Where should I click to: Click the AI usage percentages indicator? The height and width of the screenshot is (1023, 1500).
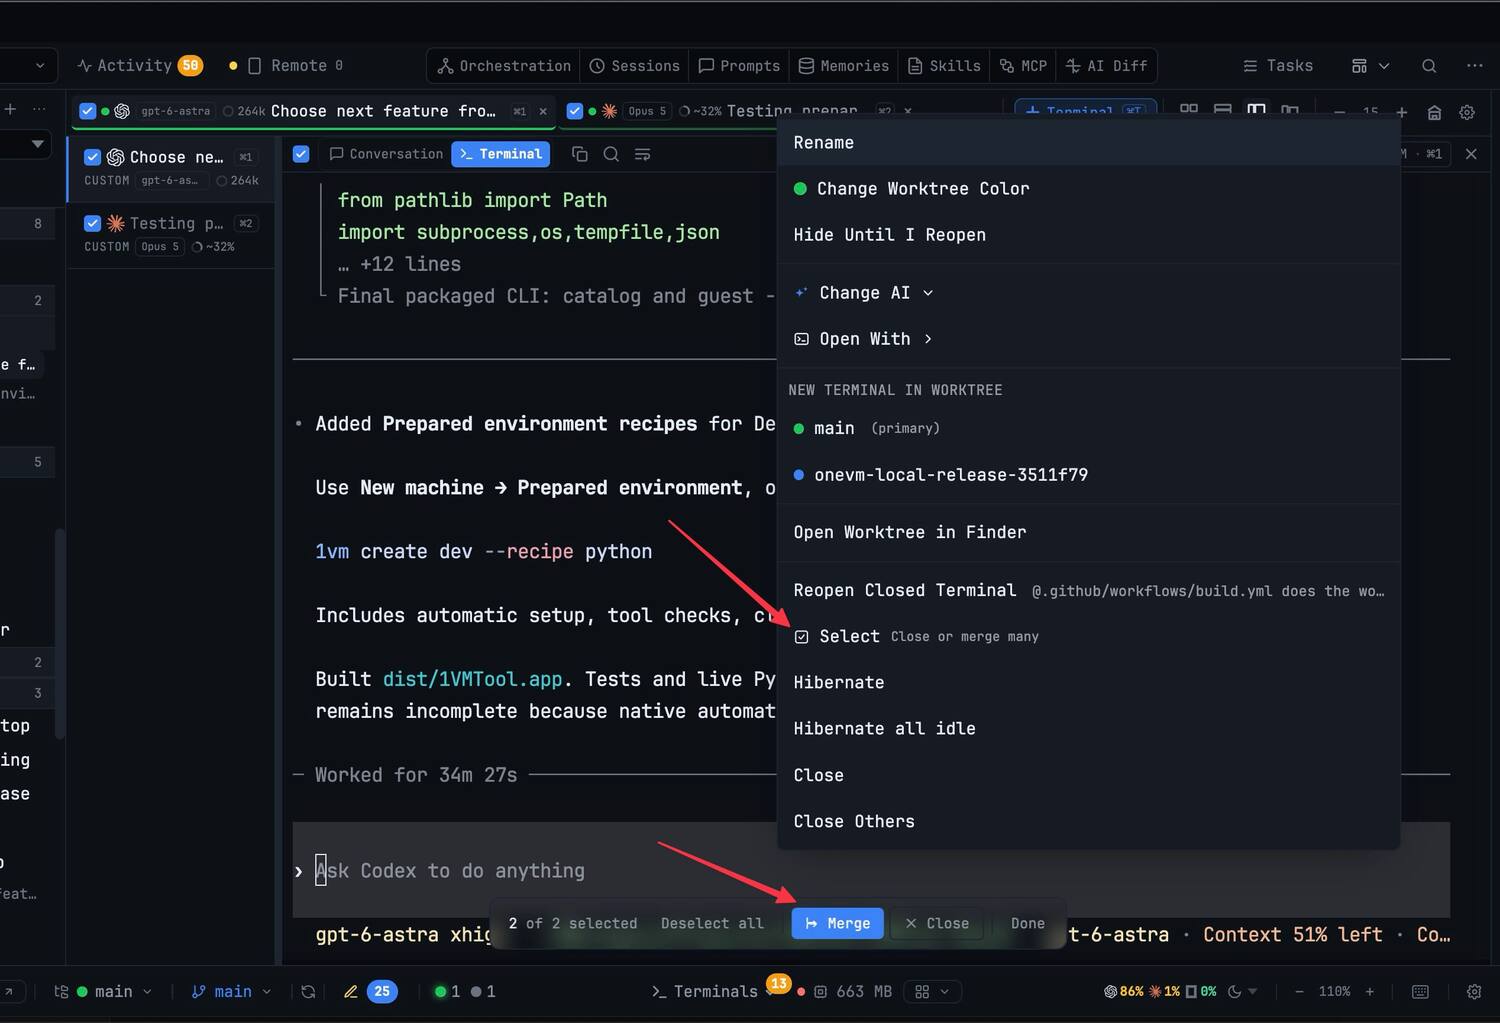pos(1160,991)
